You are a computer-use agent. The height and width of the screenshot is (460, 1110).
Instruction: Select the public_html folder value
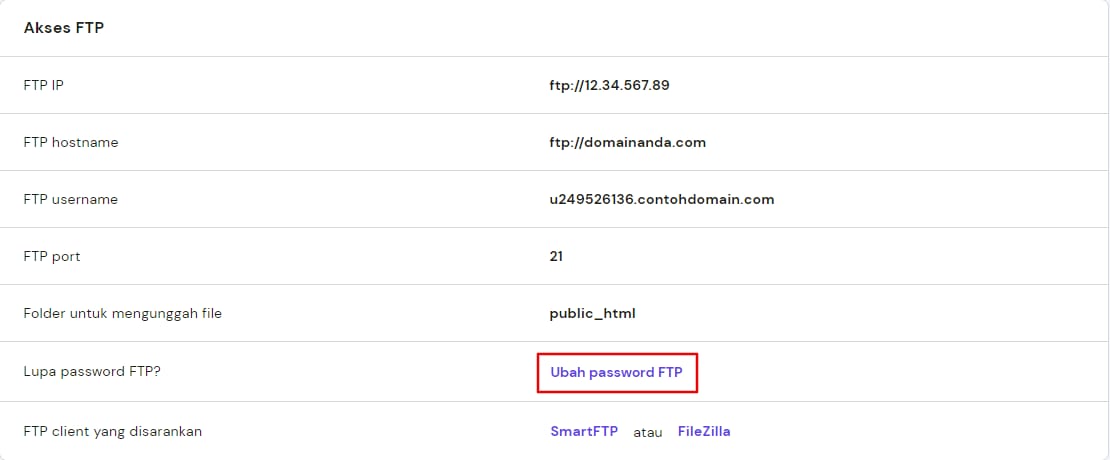pos(592,313)
